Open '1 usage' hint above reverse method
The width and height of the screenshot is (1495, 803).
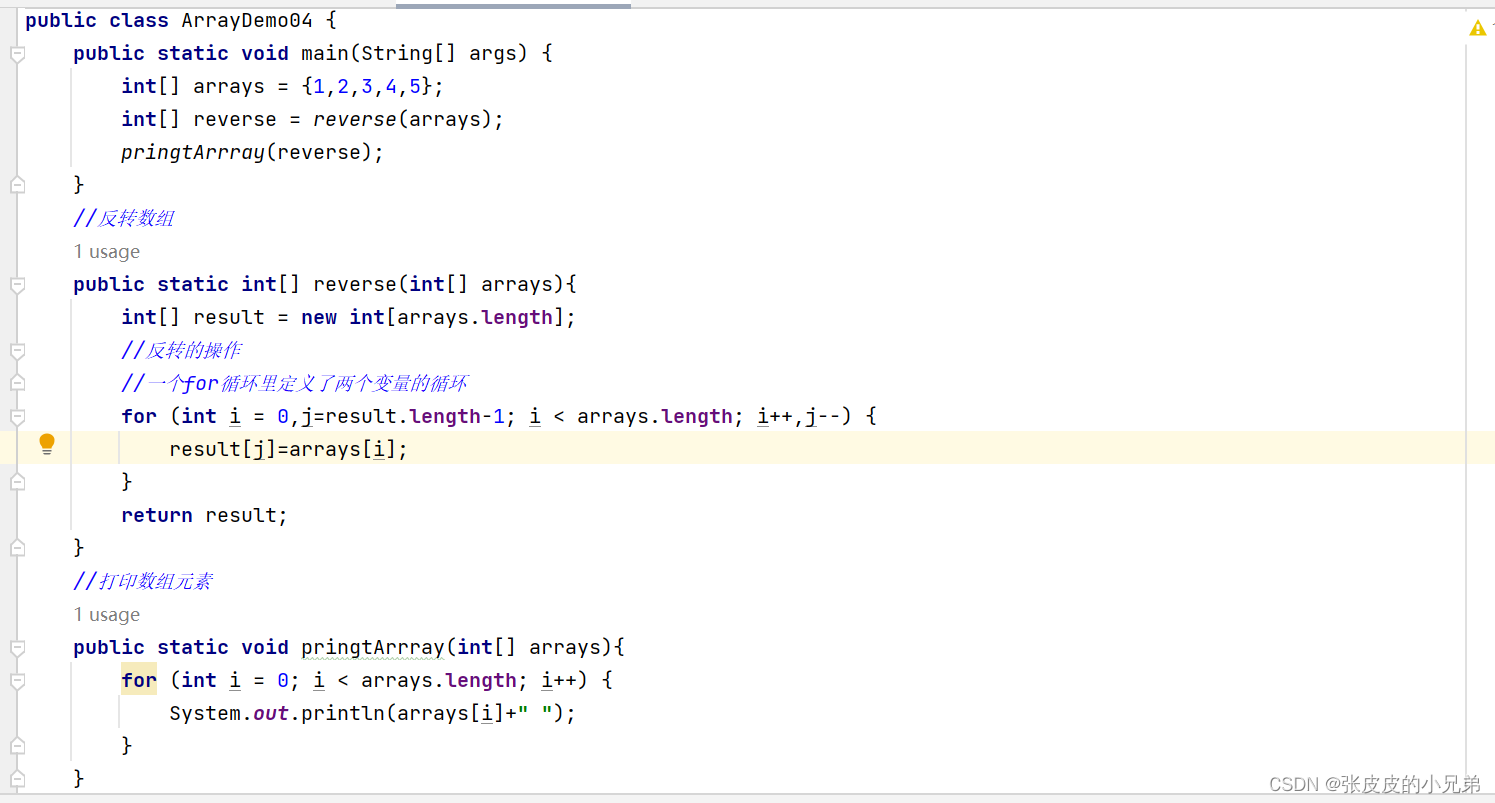tap(107, 252)
